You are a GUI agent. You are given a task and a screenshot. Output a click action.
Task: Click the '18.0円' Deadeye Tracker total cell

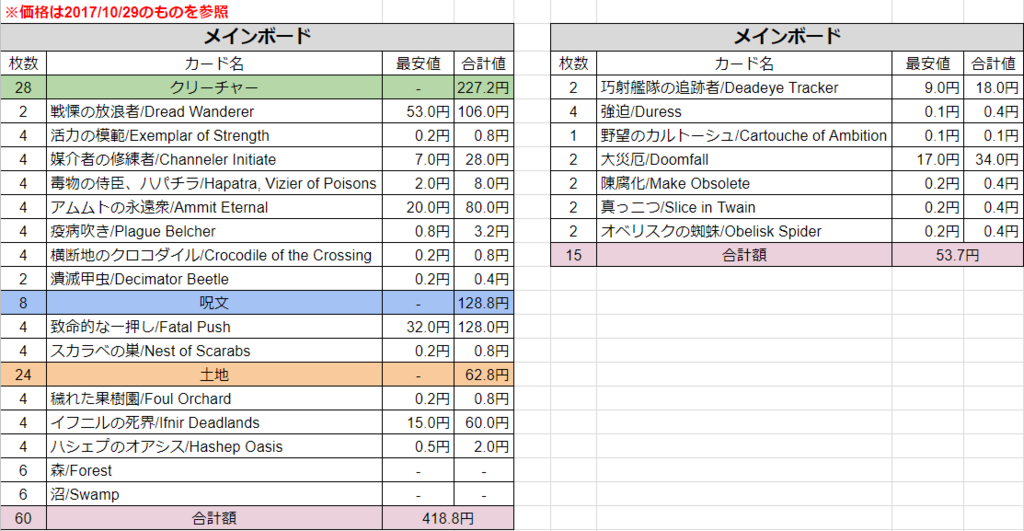pos(994,88)
